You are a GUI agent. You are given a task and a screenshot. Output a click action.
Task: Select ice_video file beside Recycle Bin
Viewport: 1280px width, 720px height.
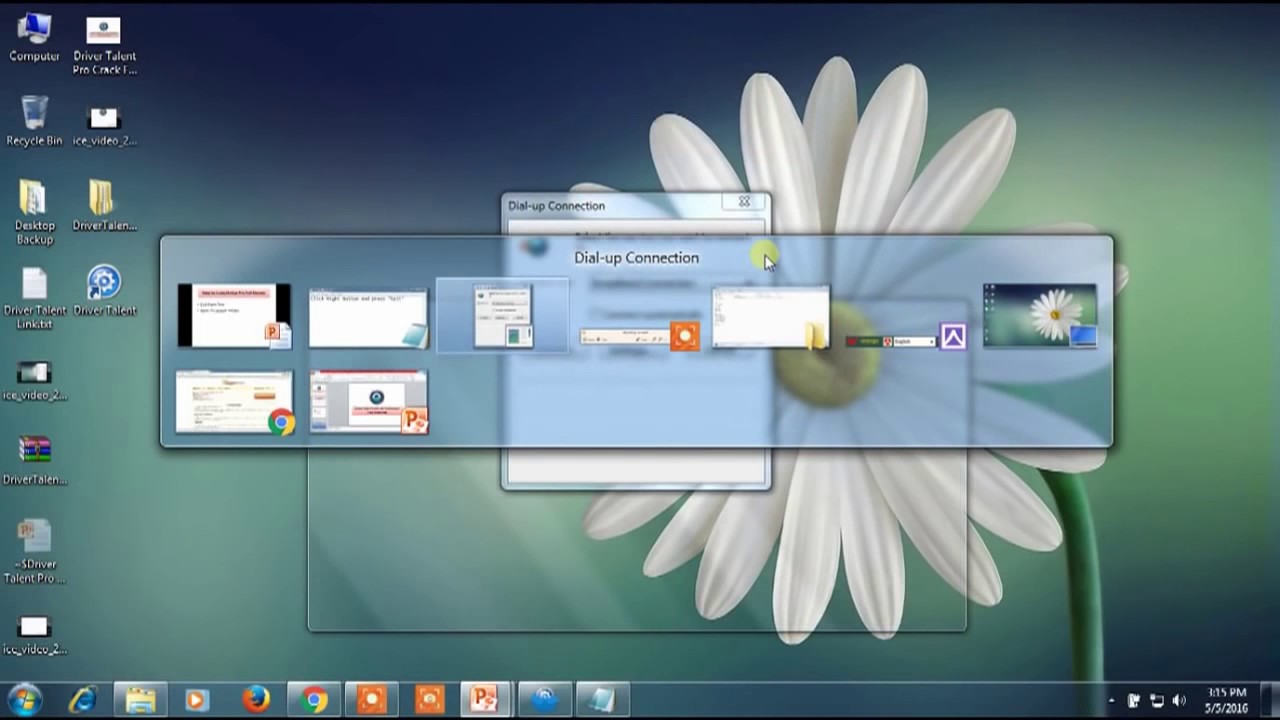104,126
